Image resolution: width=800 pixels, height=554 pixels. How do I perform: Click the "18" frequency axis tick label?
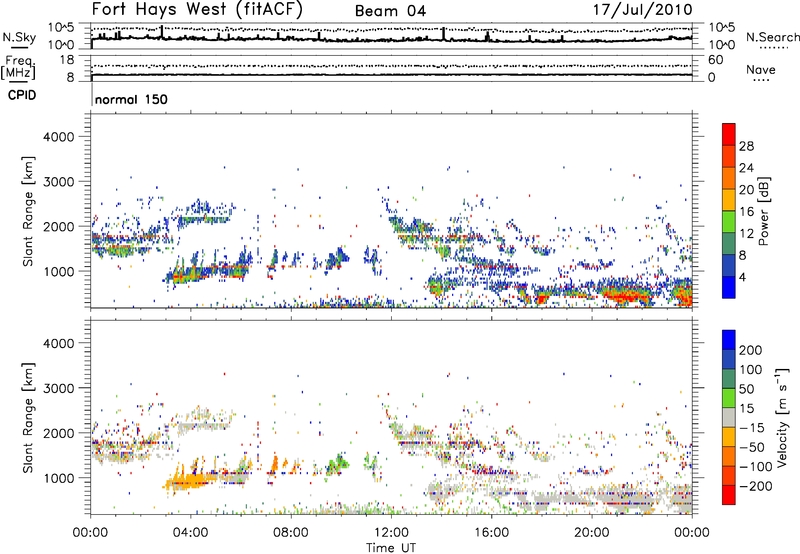point(67,60)
